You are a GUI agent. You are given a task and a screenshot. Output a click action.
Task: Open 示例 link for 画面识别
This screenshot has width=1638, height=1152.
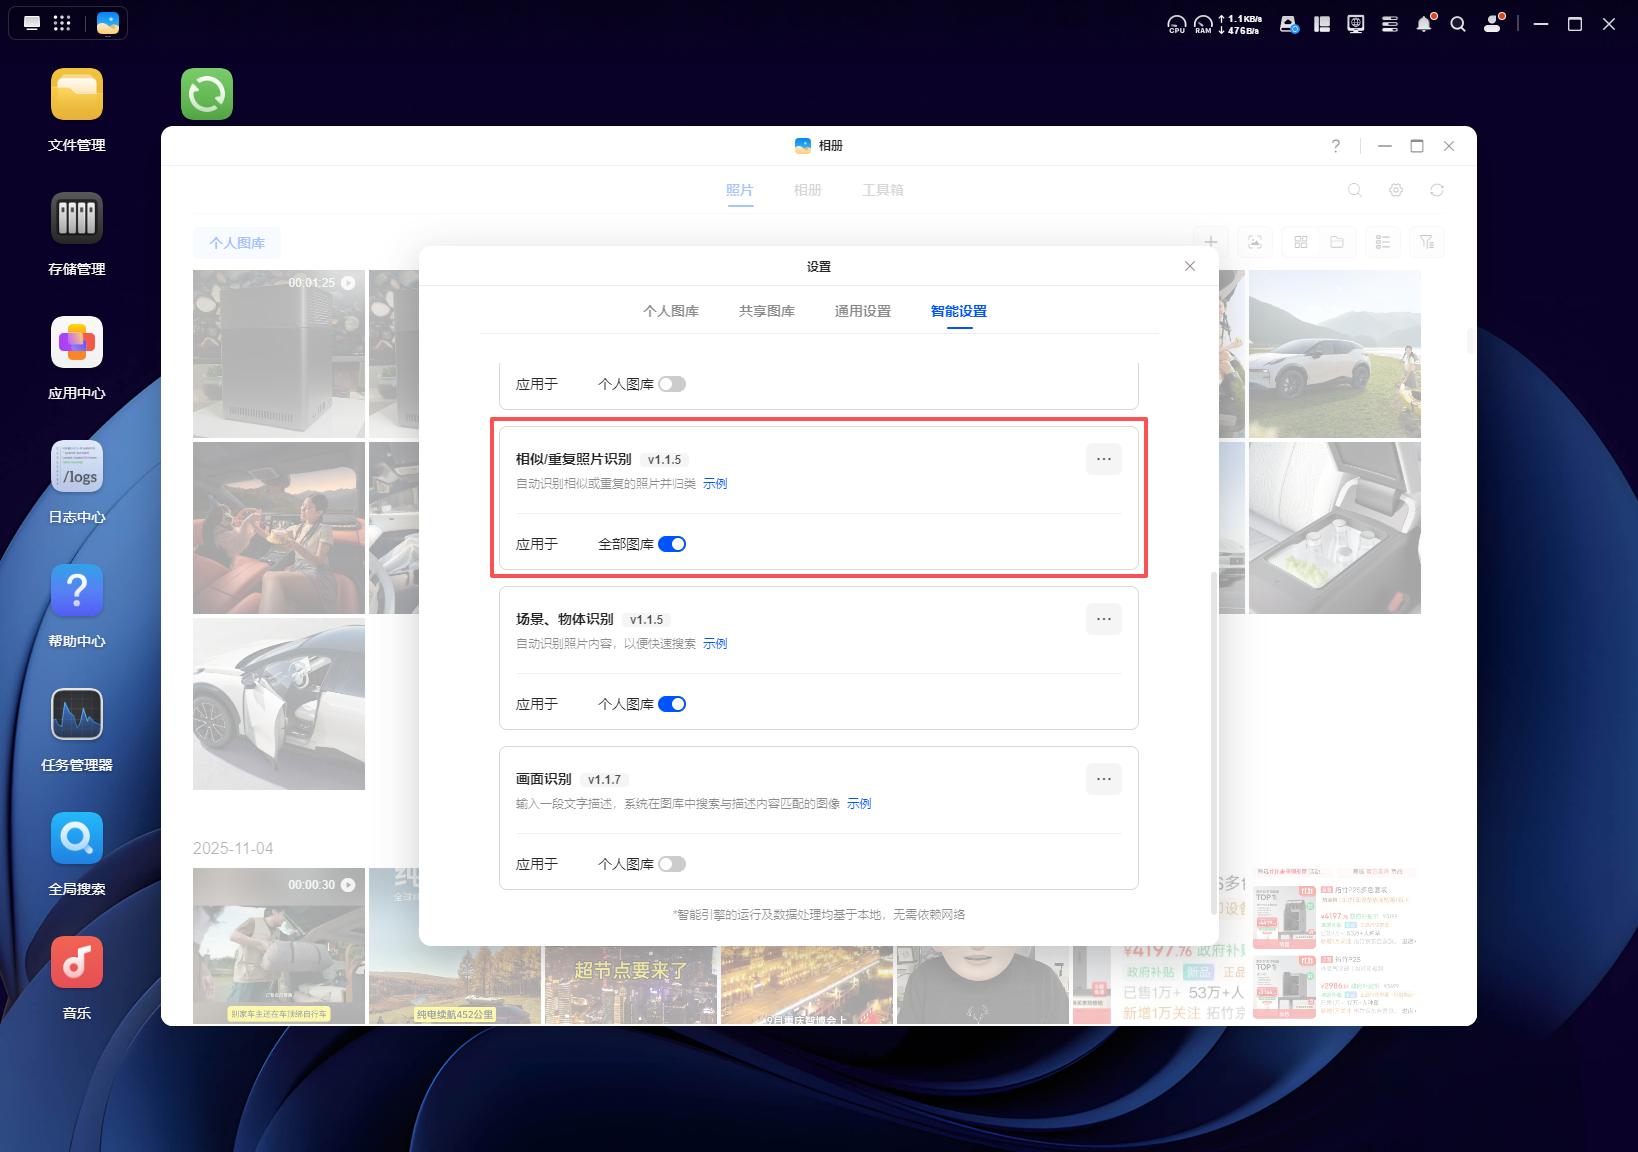point(859,804)
